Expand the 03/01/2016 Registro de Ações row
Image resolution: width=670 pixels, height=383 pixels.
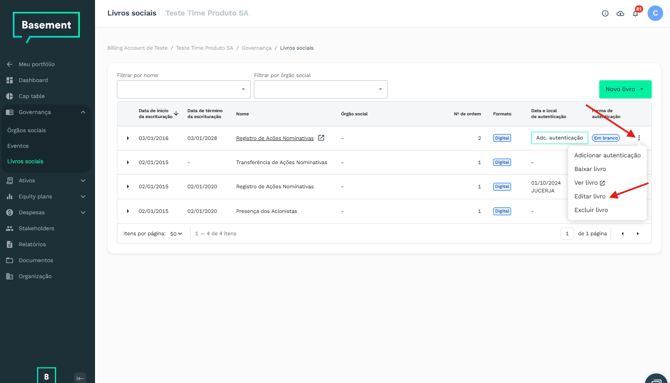(x=128, y=138)
